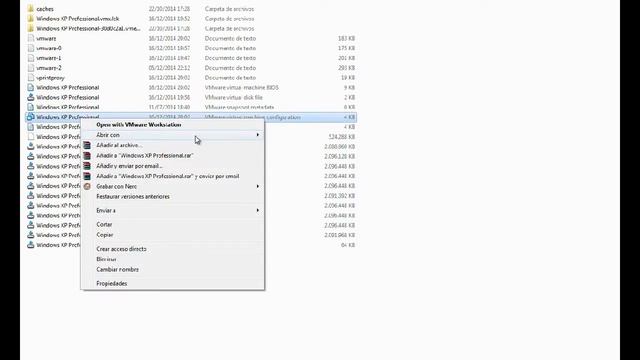Click the Windows XP Professional.vmx.lck folder icon

pos(31,18)
